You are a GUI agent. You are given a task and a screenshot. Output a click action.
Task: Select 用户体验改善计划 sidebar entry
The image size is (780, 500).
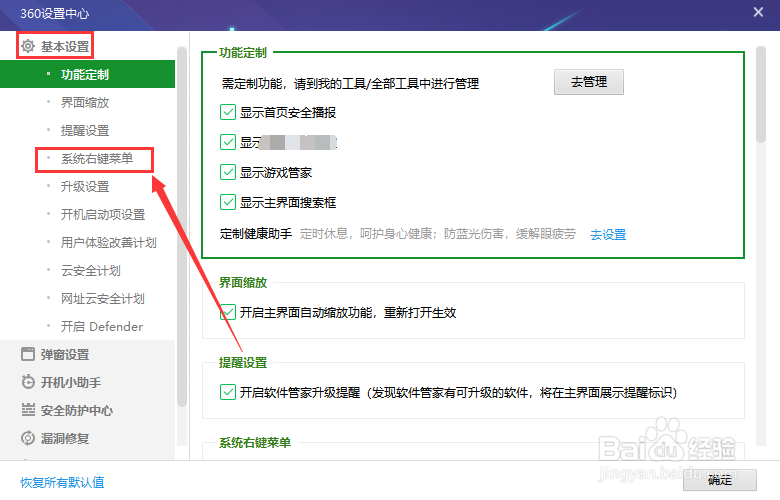click(x=108, y=242)
